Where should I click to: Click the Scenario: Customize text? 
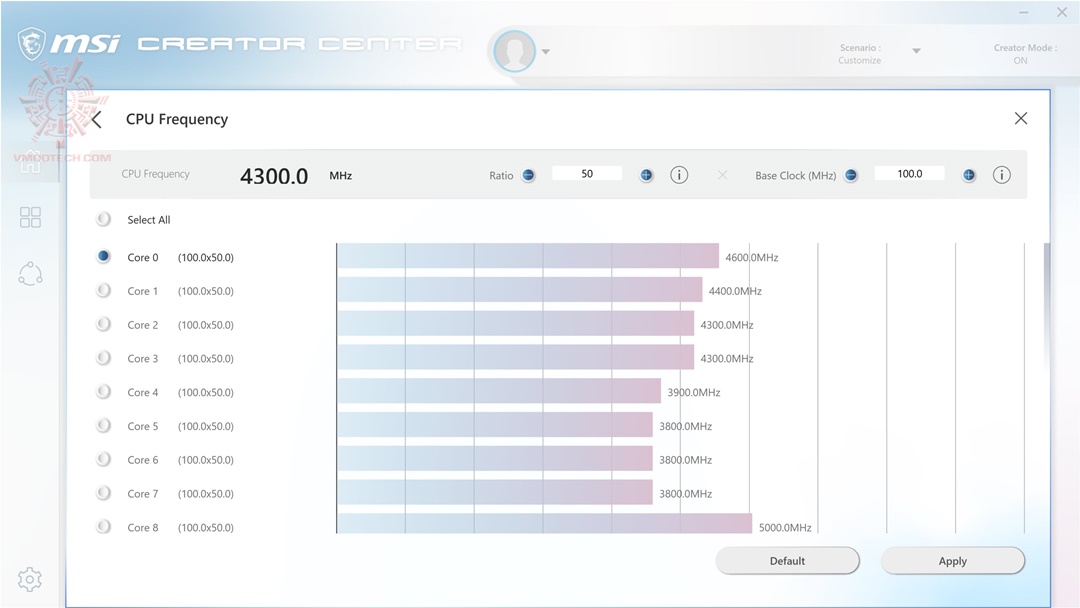(x=860, y=54)
